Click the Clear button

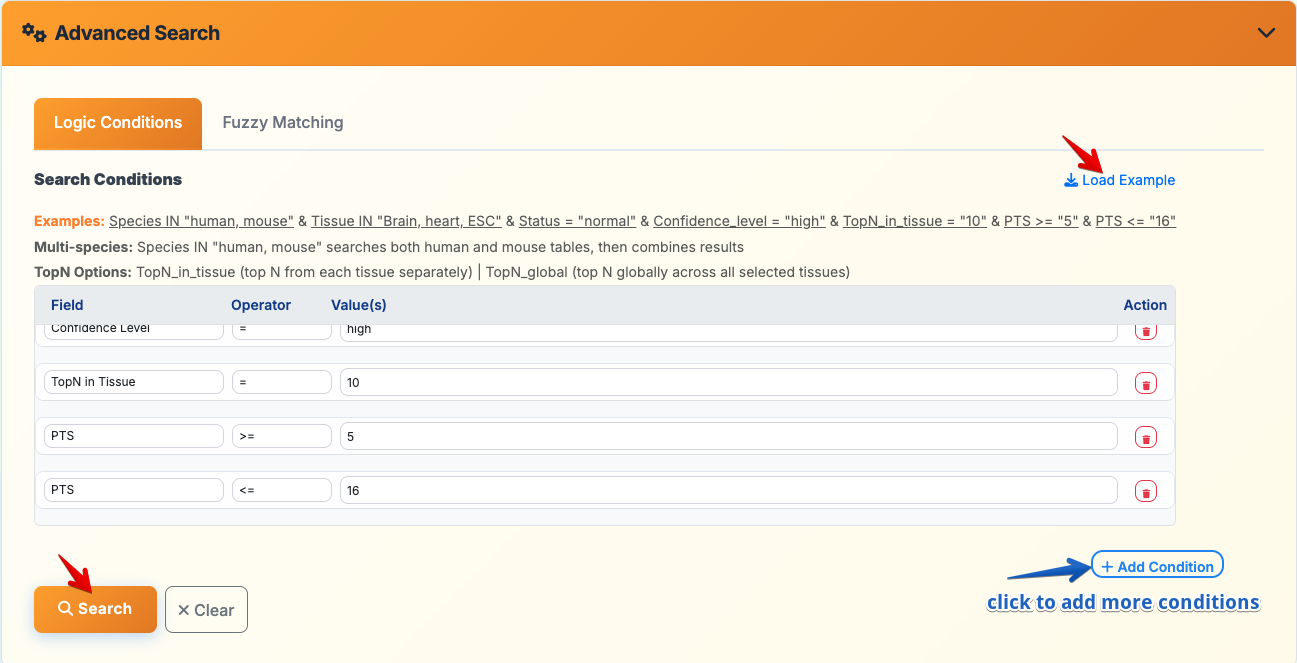click(x=206, y=610)
